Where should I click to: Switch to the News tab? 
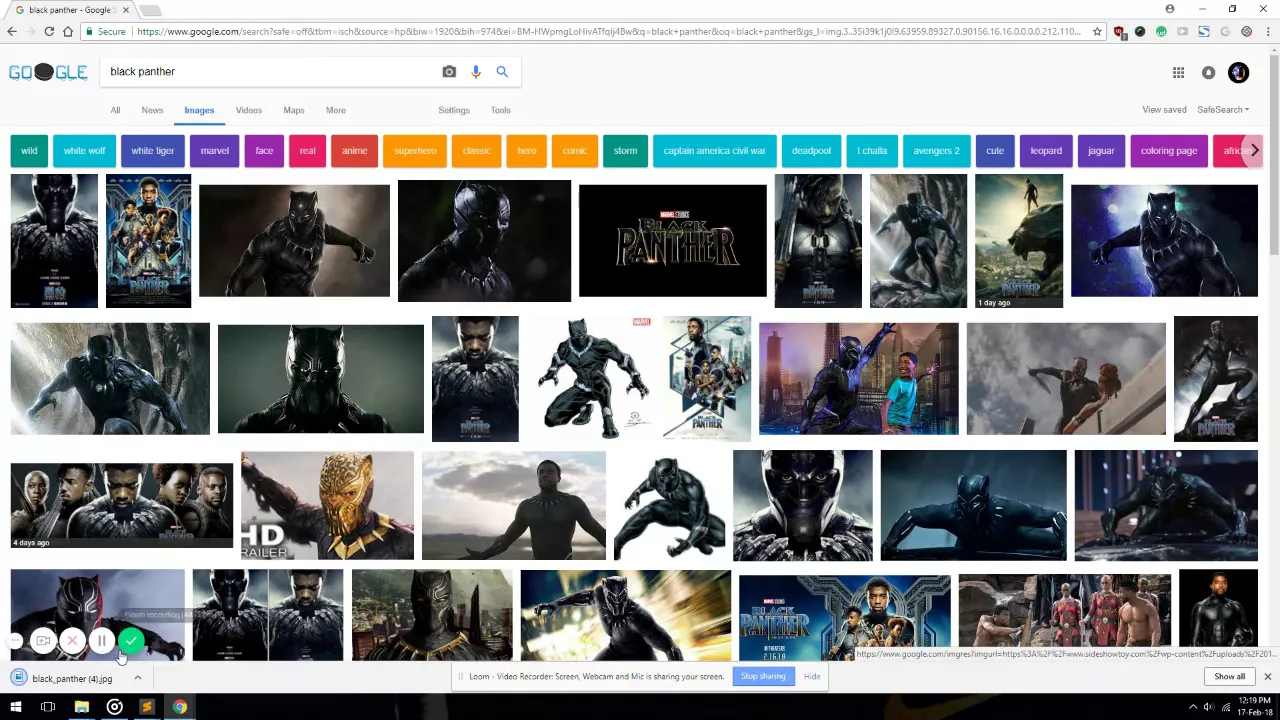click(152, 110)
